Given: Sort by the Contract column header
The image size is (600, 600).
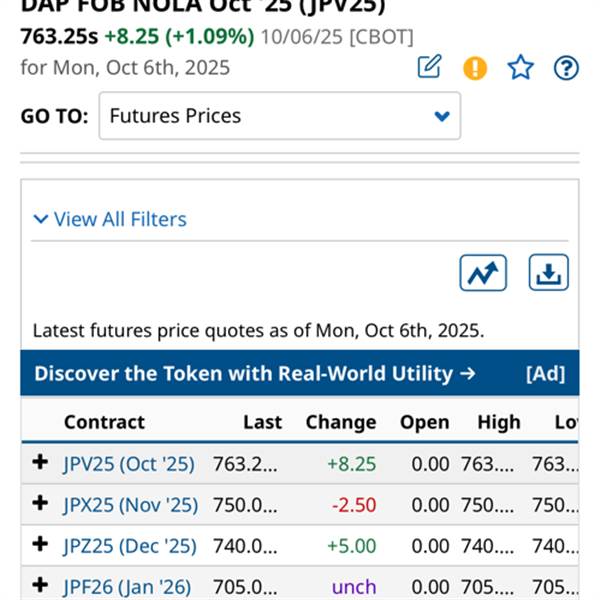Looking at the screenshot, I should [x=104, y=422].
